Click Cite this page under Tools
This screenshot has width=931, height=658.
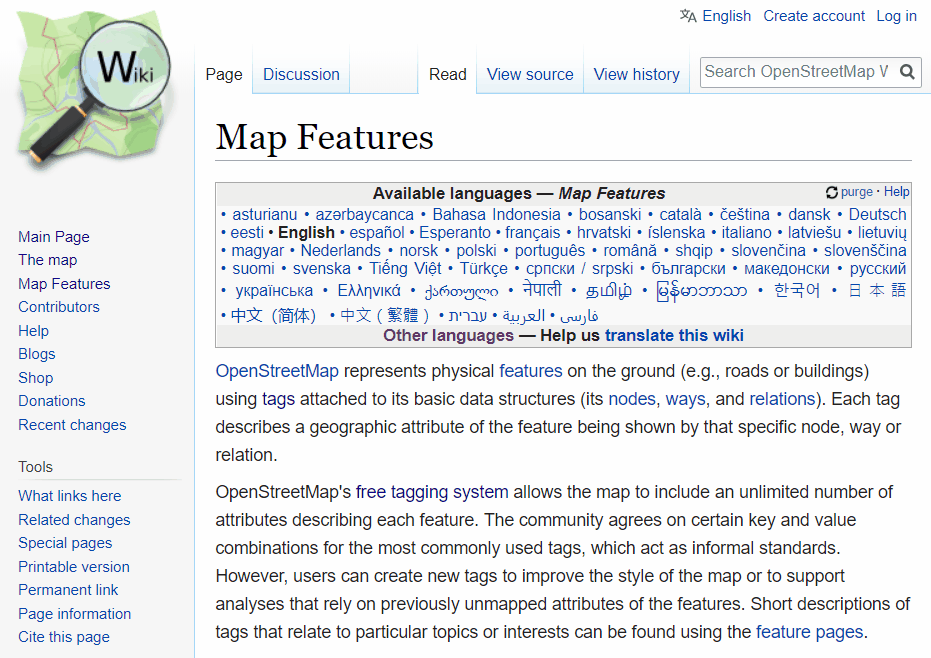(63, 636)
